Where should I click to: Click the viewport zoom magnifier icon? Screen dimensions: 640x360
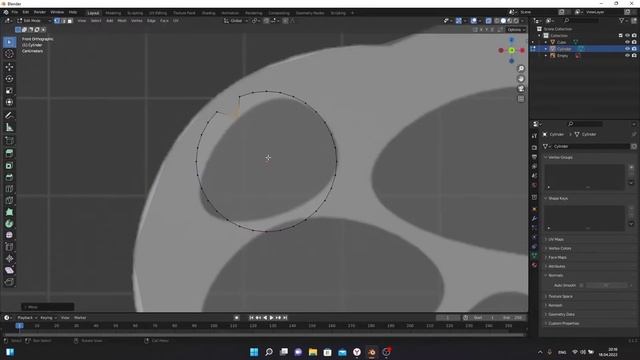521,69
